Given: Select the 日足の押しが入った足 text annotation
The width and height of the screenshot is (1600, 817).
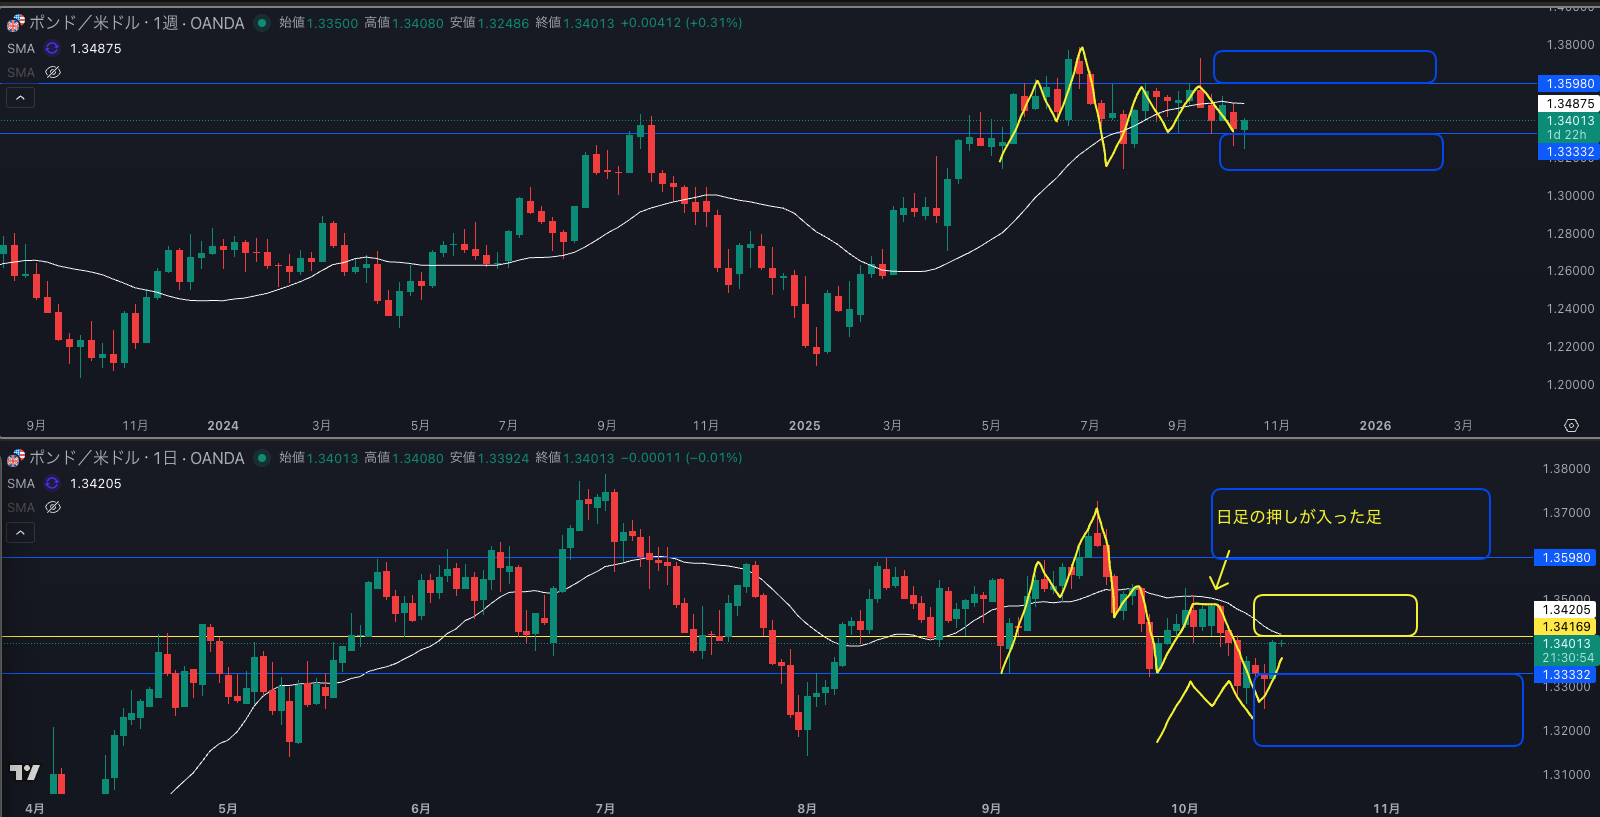Looking at the screenshot, I should (1298, 517).
